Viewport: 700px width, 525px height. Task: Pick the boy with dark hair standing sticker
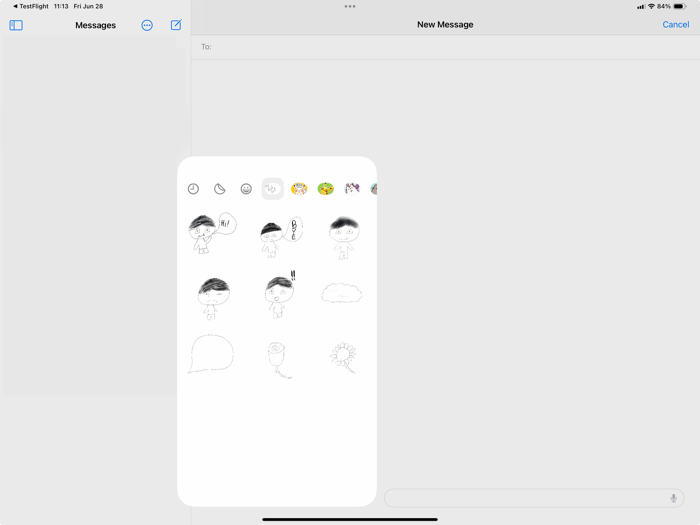click(x=344, y=237)
